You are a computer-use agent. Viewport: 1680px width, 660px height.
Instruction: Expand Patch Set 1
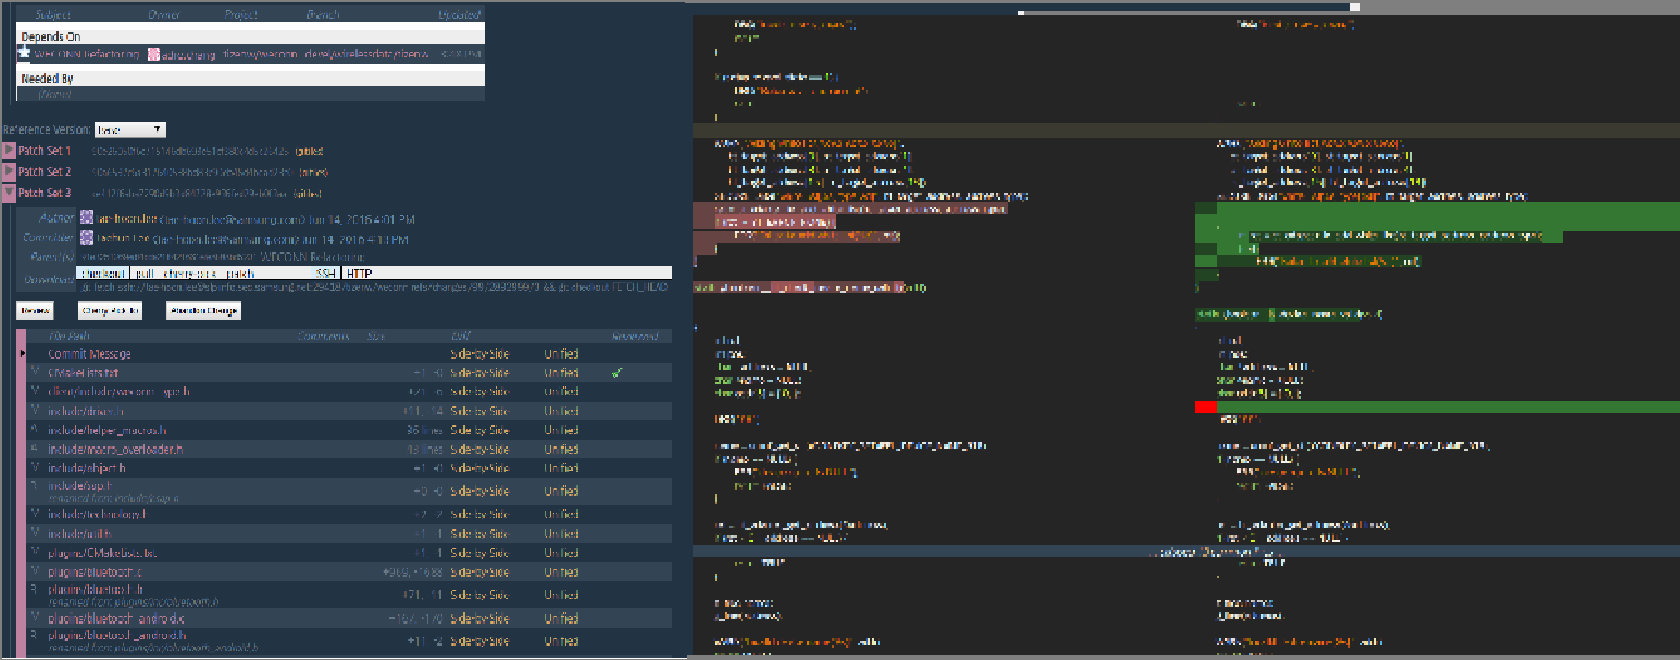(8, 150)
